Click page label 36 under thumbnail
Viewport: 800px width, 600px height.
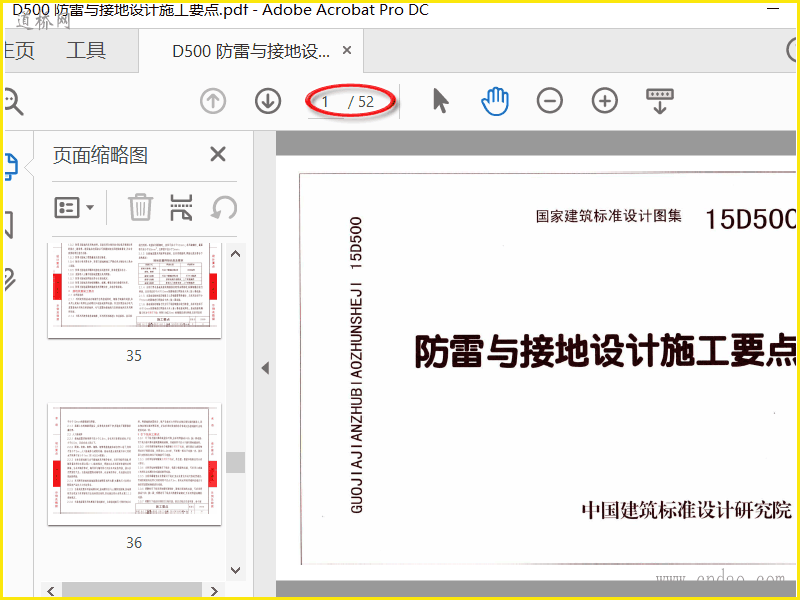(x=134, y=542)
